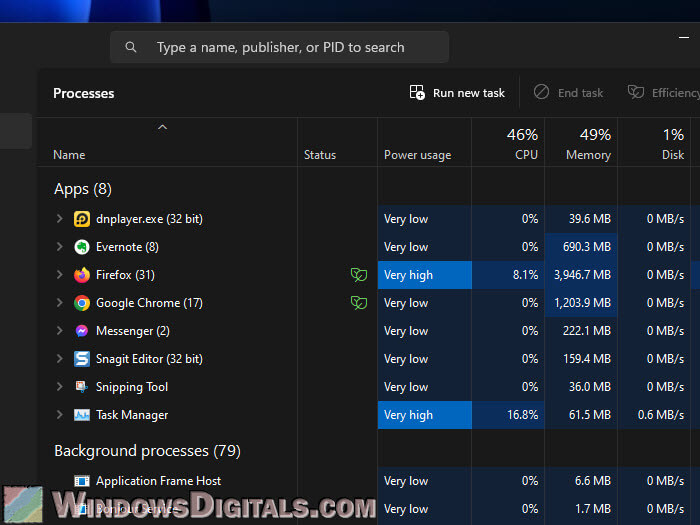Screen dimensions: 700x525
Task: Click the Snipping Tool app icon
Action: click(x=82, y=387)
